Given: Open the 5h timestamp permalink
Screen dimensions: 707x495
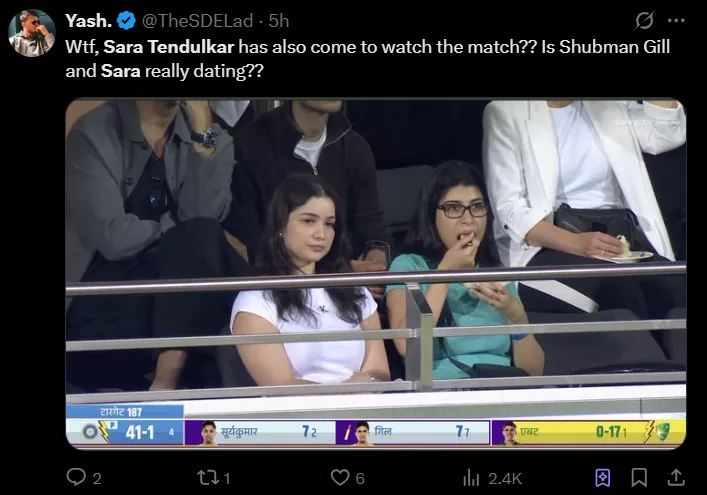Looking at the screenshot, I should tap(279, 21).
